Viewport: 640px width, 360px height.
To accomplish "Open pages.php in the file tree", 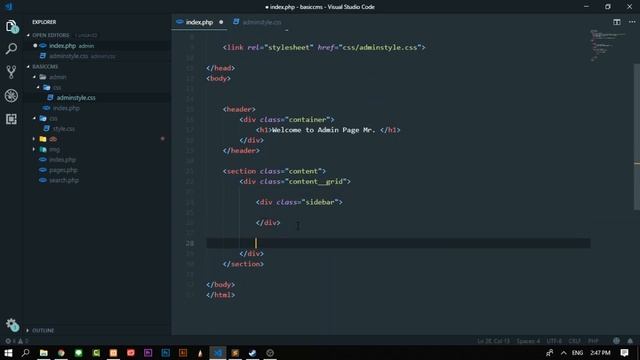I will tap(98, 170).
